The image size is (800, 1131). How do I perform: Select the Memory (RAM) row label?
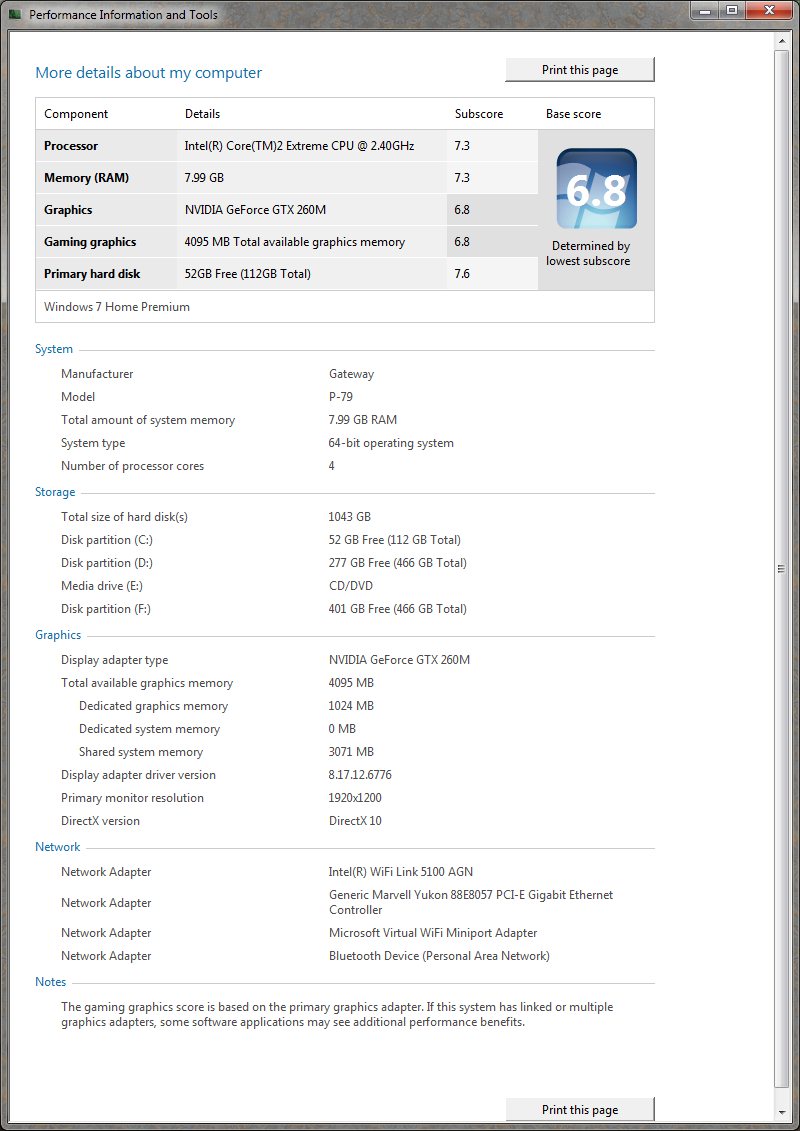coord(87,177)
